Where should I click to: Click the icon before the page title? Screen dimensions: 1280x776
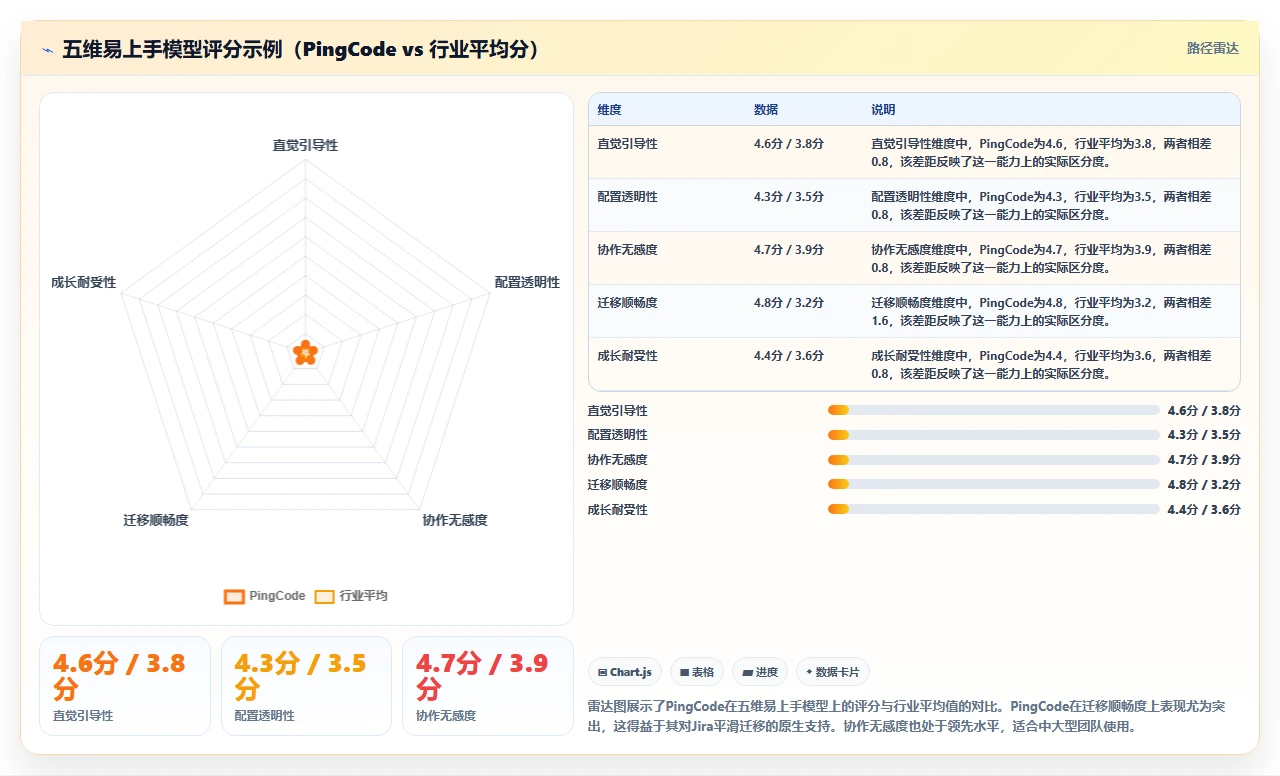coord(47,49)
